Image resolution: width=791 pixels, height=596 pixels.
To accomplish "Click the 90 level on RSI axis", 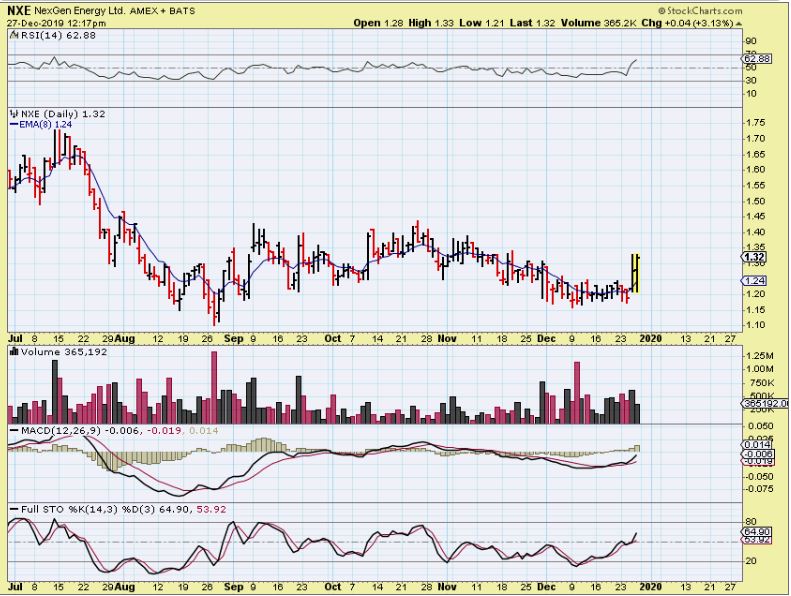I will (751, 41).
